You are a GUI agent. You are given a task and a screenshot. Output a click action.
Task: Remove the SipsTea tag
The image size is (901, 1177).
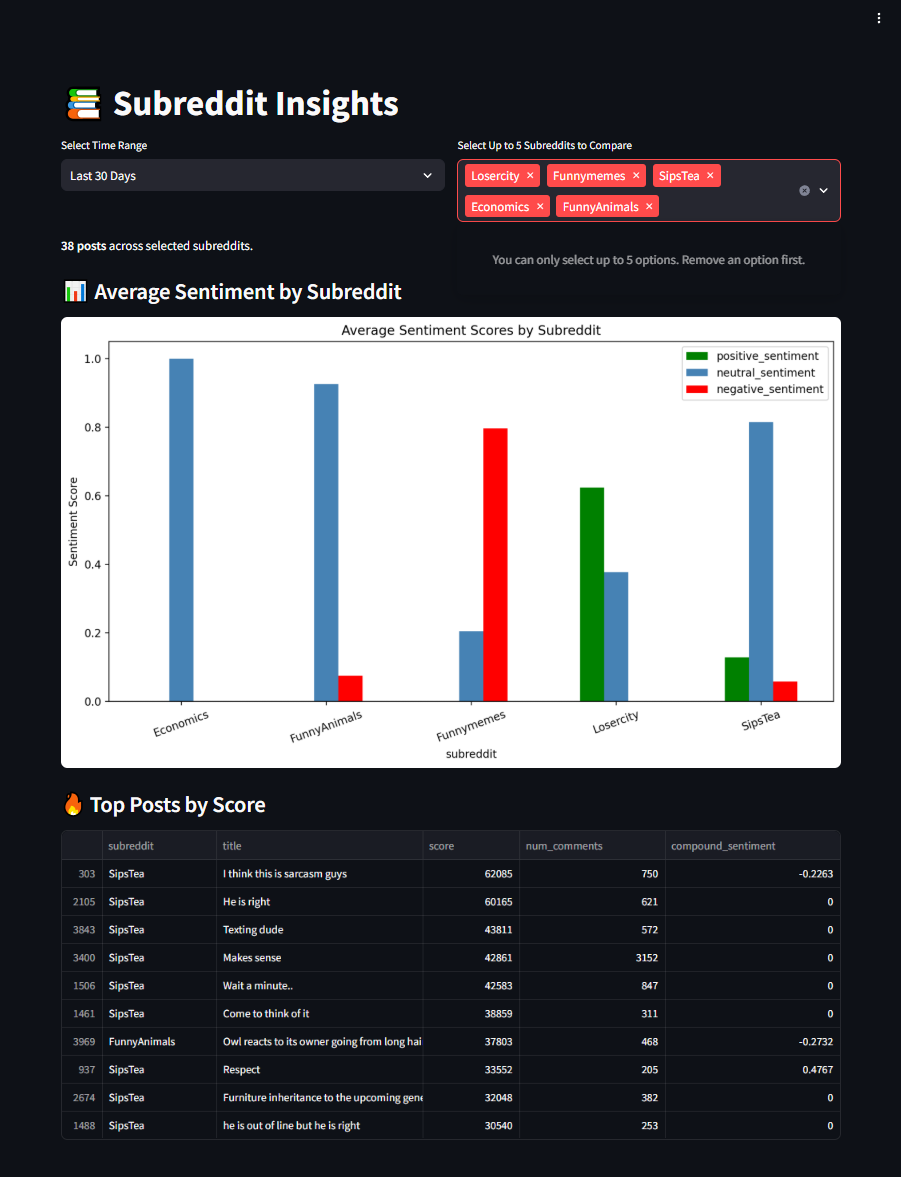coord(710,176)
